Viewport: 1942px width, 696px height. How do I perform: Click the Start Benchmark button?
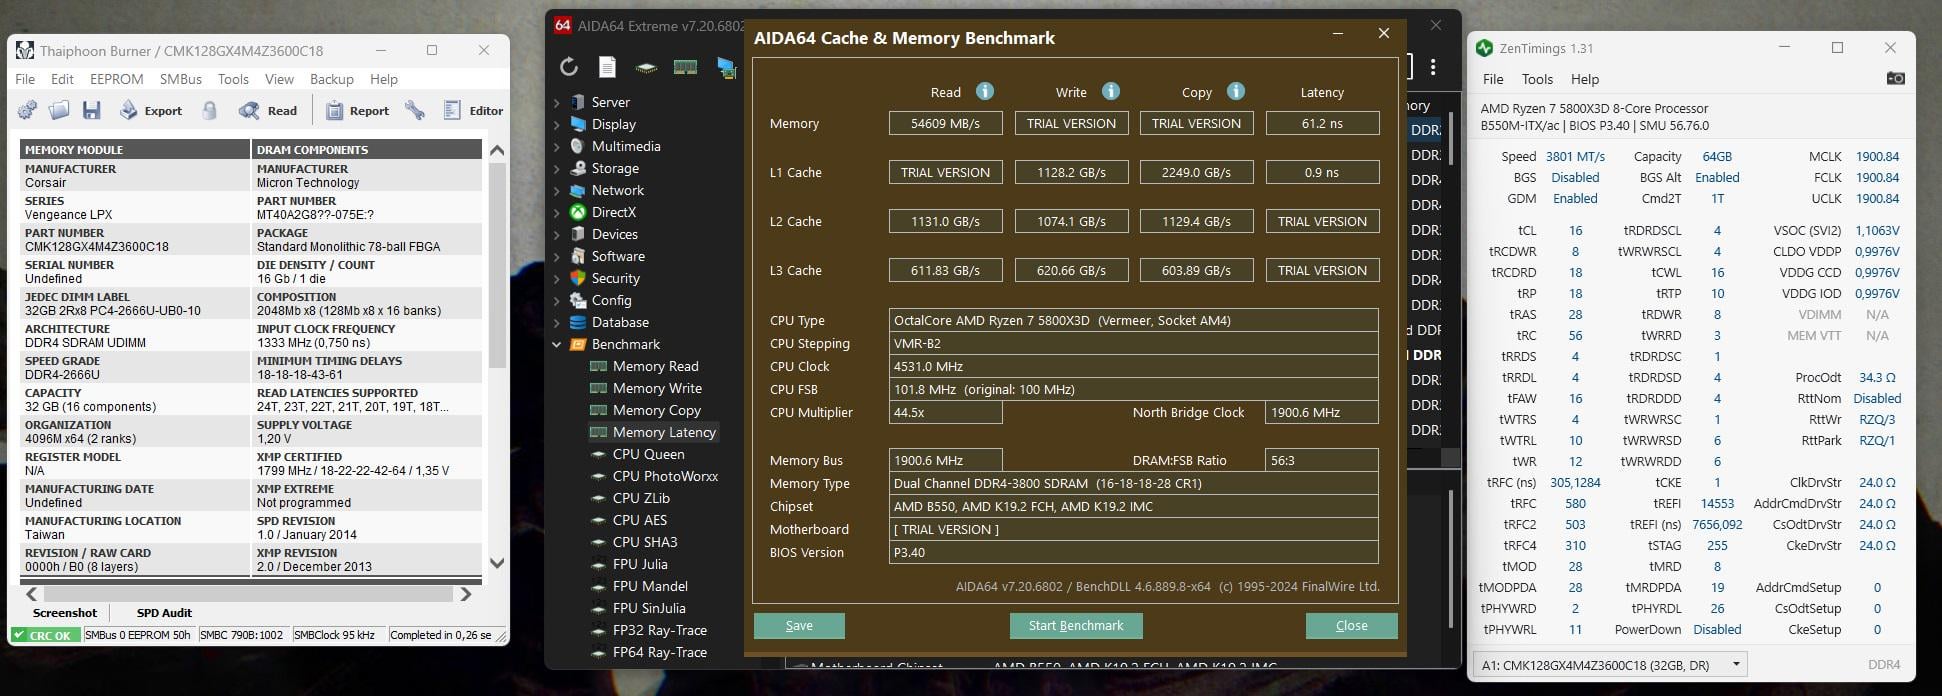click(1076, 625)
